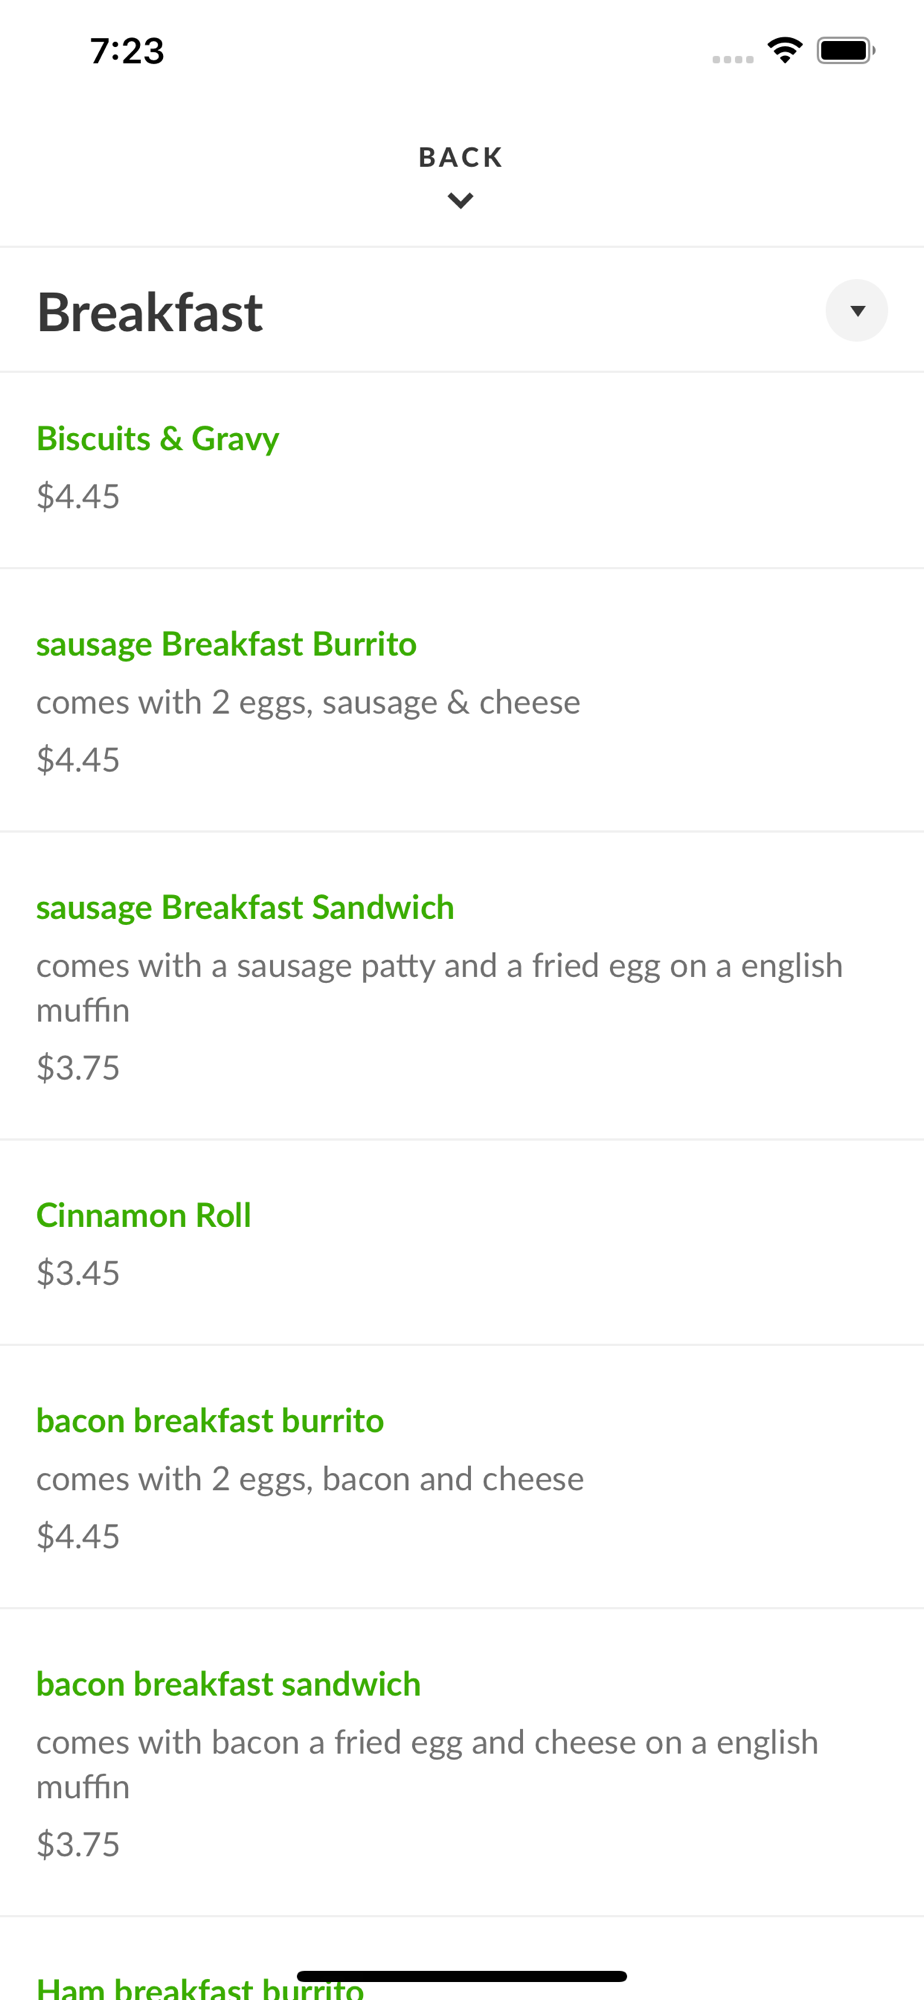Tap bacon fried egg sandwich description
The height and width of the screenshot is (2000, 924).
(427, 1764)
